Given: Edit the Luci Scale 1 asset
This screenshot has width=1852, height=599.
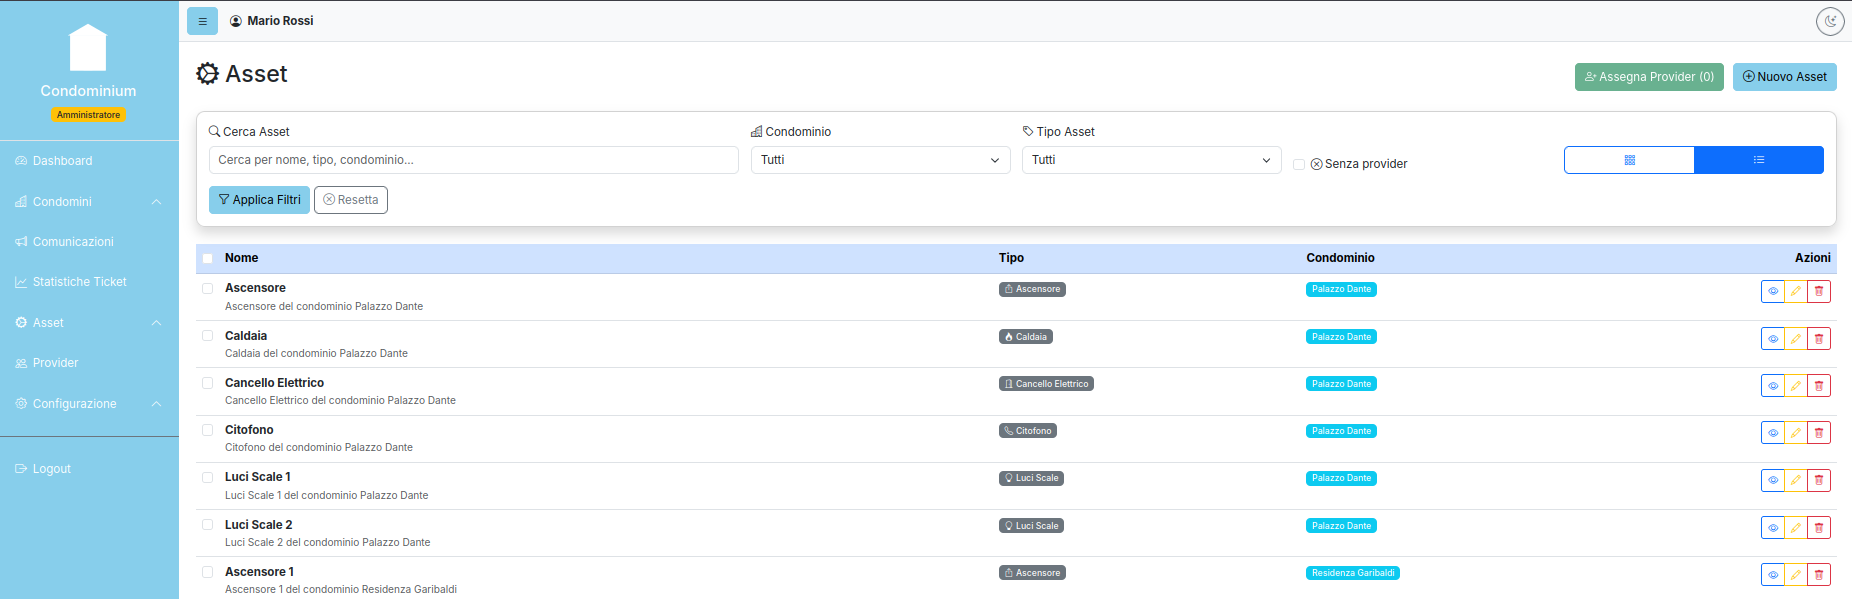Looking at the screenshot, I should pos(1796,481).
